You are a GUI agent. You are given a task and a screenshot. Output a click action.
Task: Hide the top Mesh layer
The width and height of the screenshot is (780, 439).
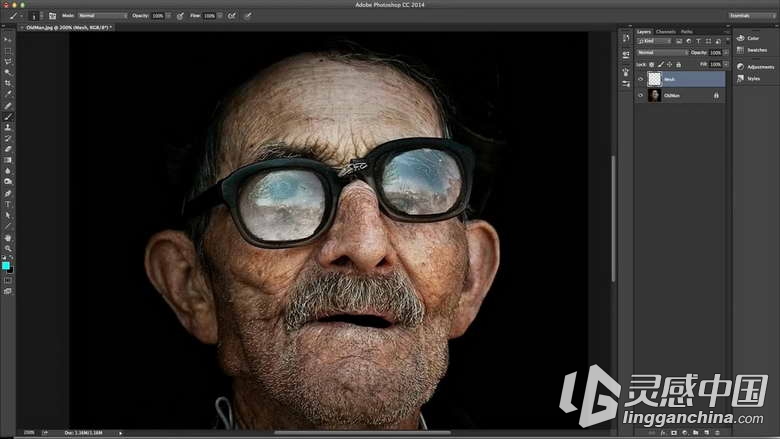pyautogui.click(x=641, y=79)
